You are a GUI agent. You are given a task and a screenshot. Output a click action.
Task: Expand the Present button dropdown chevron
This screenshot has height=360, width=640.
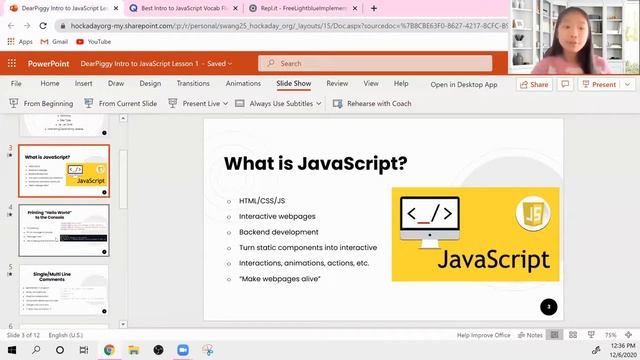(627, 84)
